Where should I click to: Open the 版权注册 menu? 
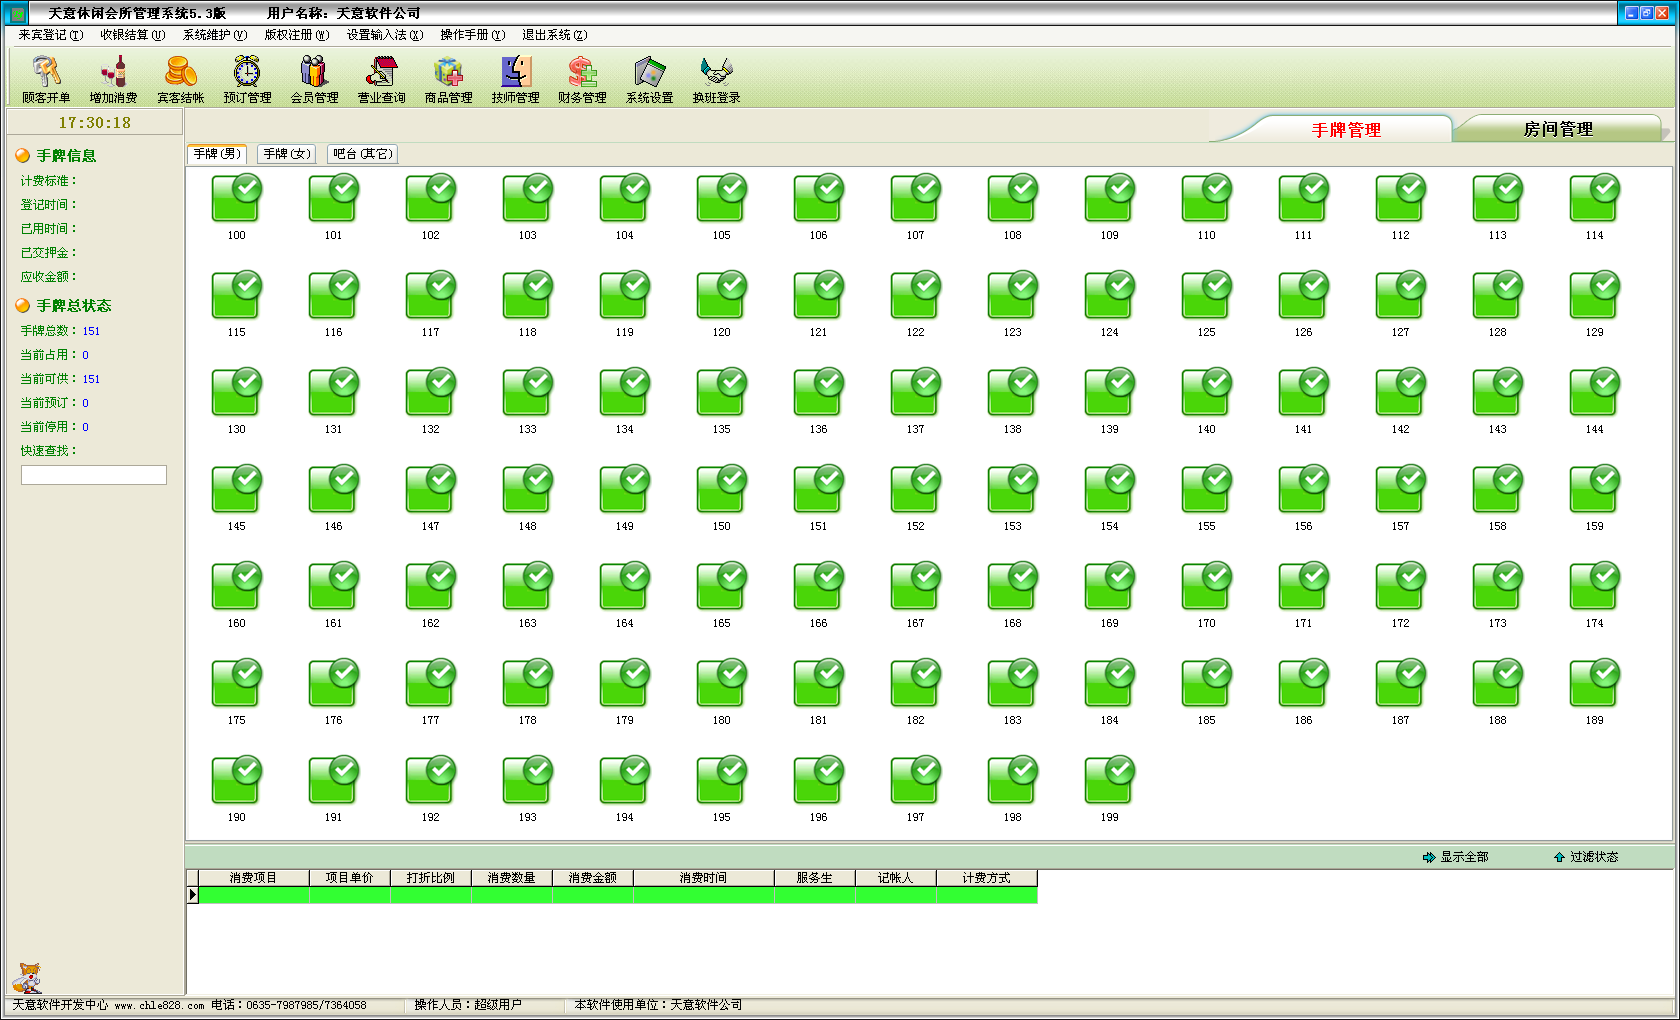pyautogui.click(x=297, y=35)
